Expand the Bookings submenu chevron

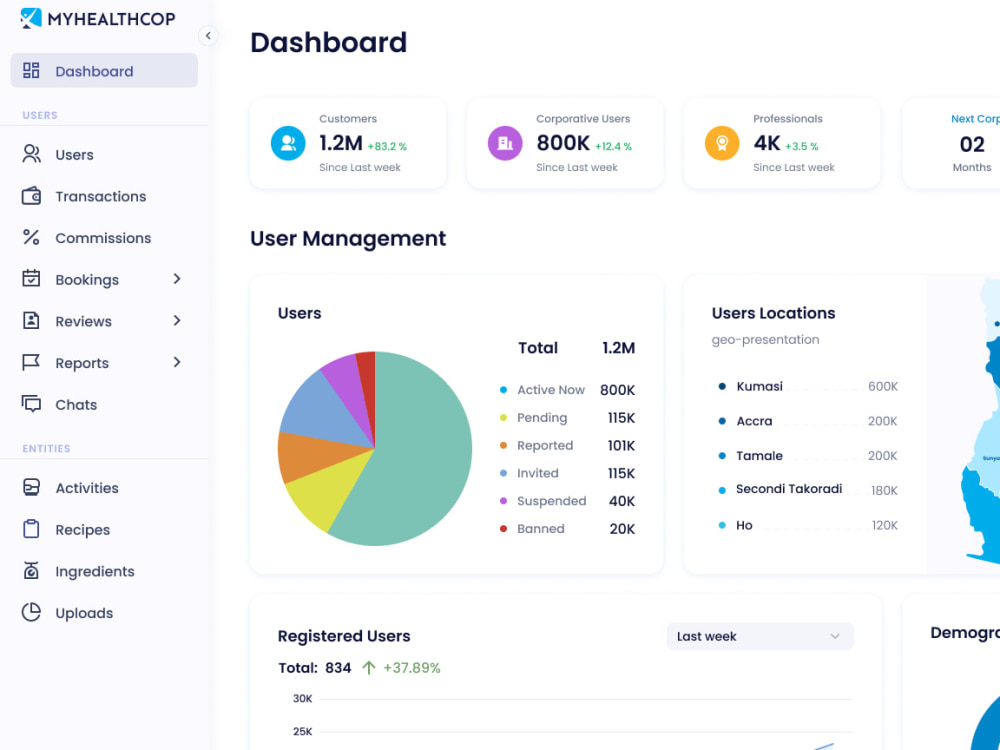point(177,279)
